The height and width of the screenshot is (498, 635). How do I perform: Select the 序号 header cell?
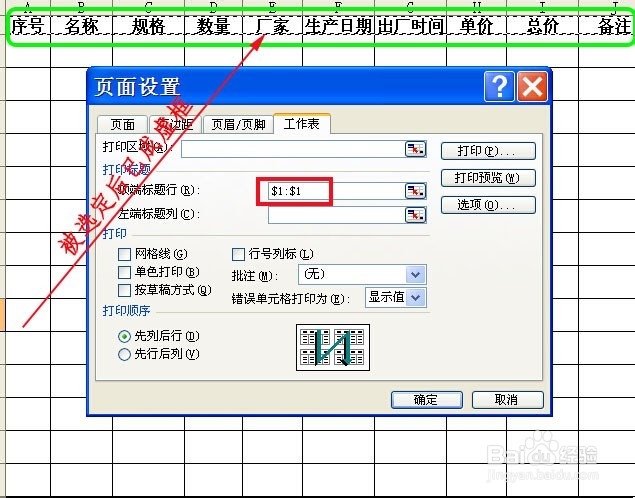tap(28, 26)
